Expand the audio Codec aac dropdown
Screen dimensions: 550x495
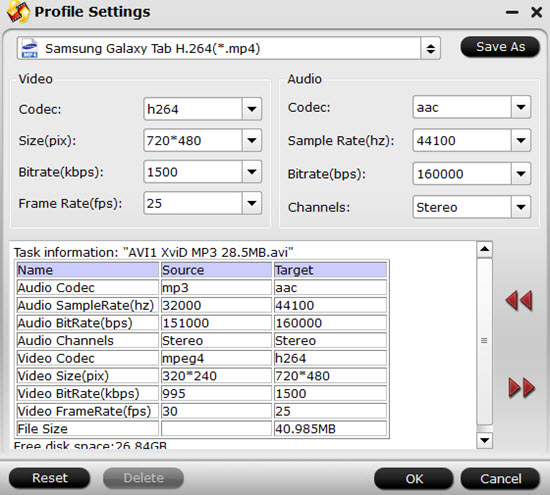521,107
